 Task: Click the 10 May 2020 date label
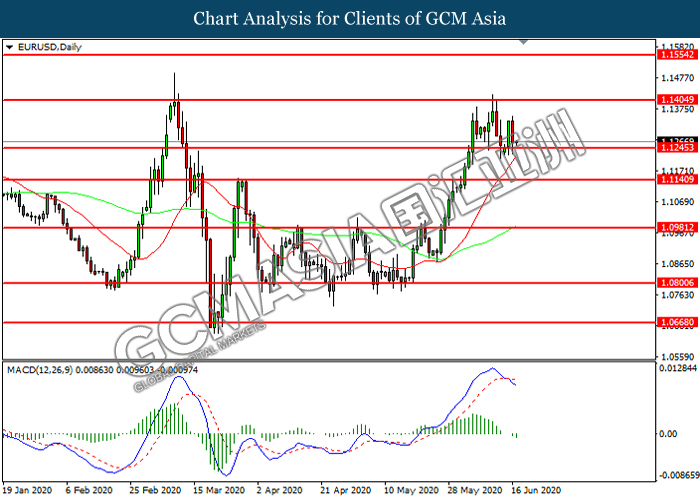411,490
